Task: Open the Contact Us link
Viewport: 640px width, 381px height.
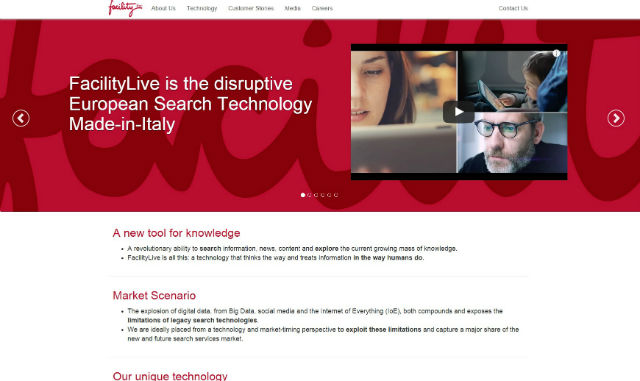Action: [x=513, y=8]
